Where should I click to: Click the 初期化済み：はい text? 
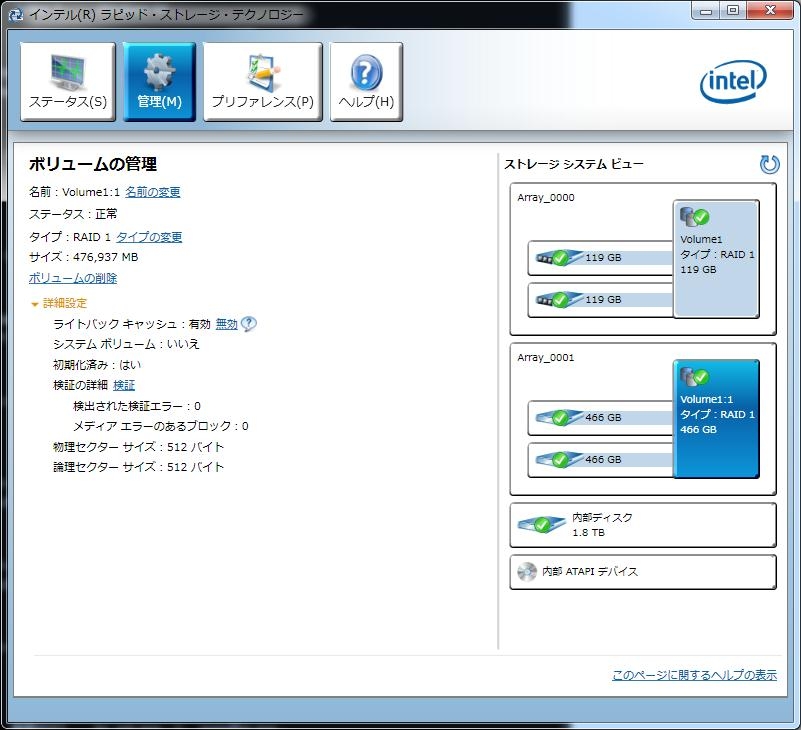[x=97, y=365]
